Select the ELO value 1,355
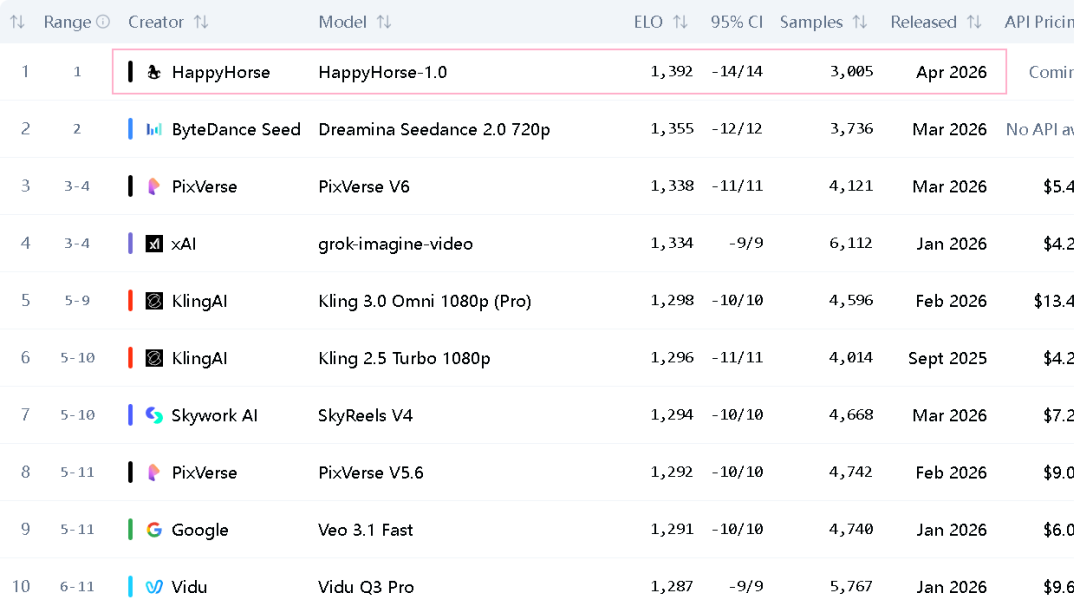Viewport: 1080px width, 606px height. [672, 129]
